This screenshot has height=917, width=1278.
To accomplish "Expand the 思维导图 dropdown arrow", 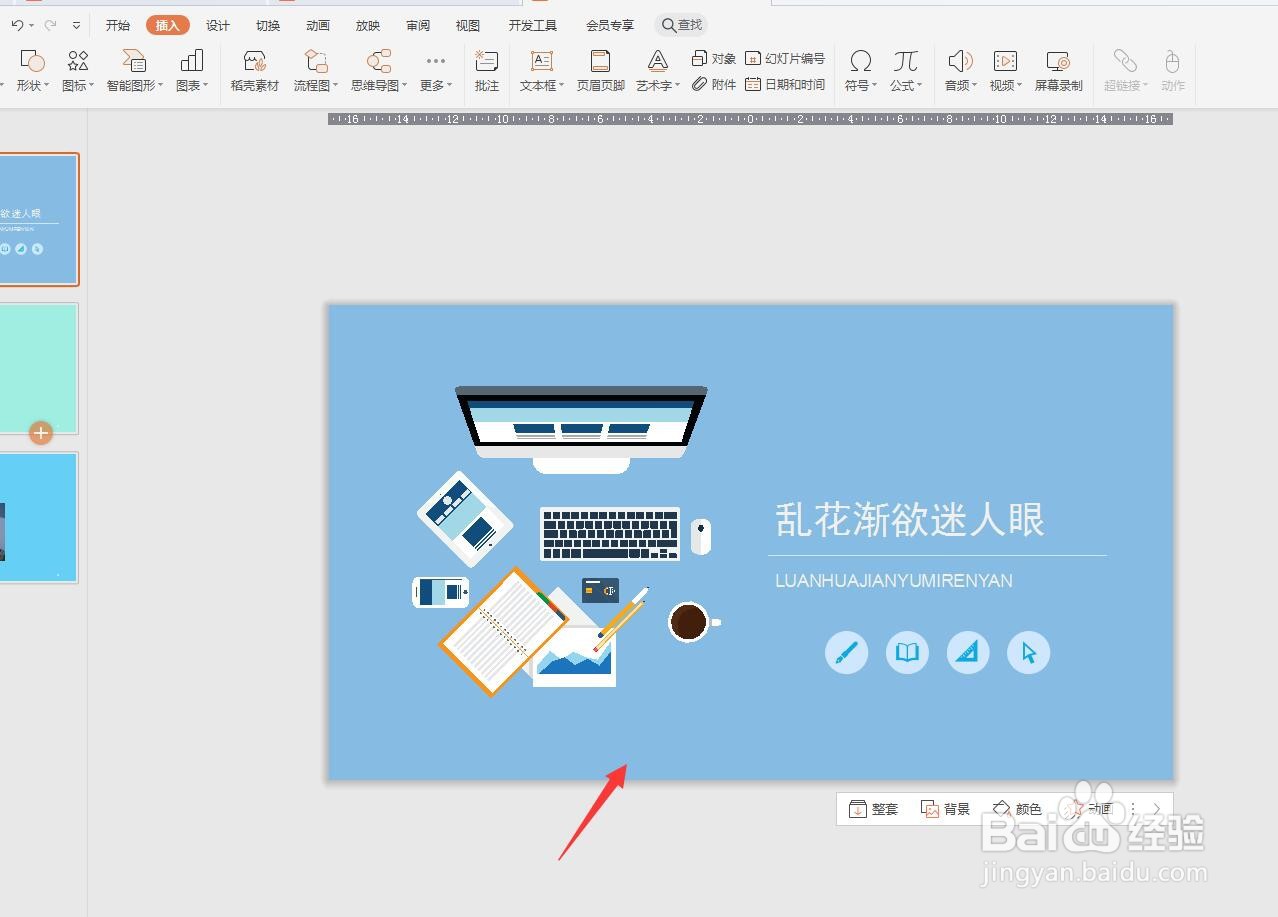I will (x=405, y=86).
